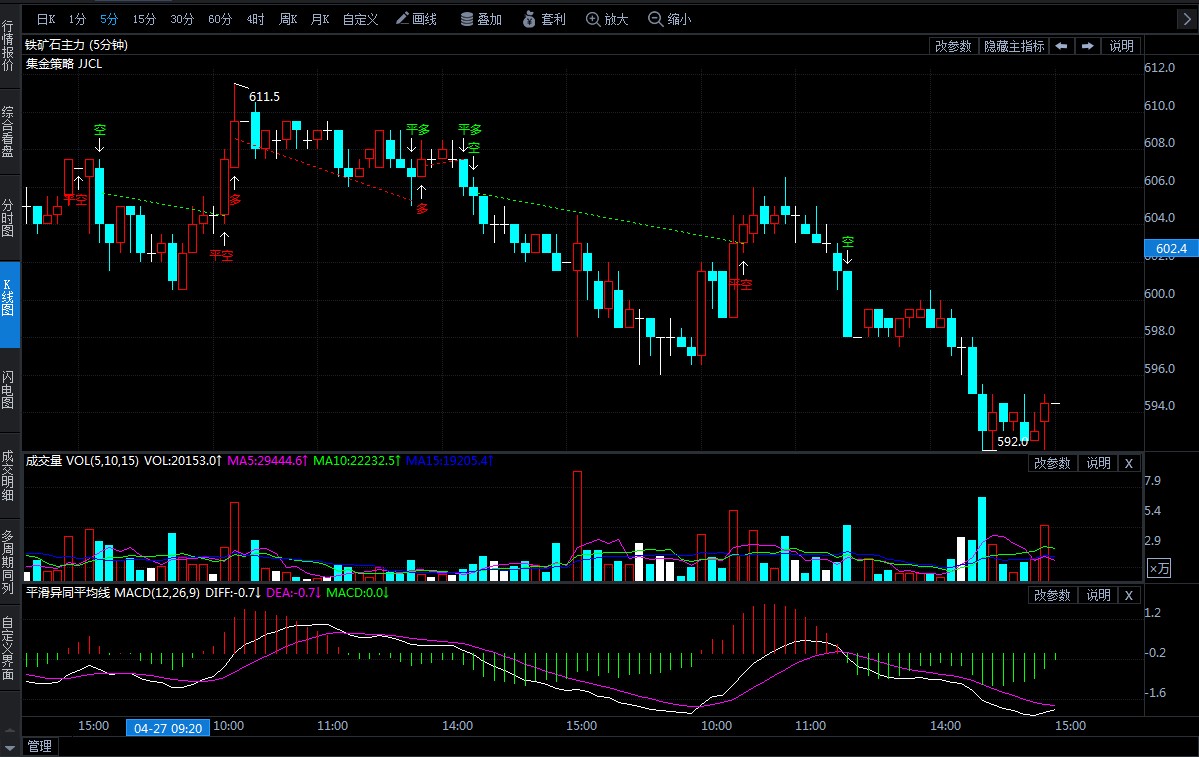The width and height of the screenshot is (1199, 757).
Task: Click the 602.4 current price marker
Action: pos(1171,249)
